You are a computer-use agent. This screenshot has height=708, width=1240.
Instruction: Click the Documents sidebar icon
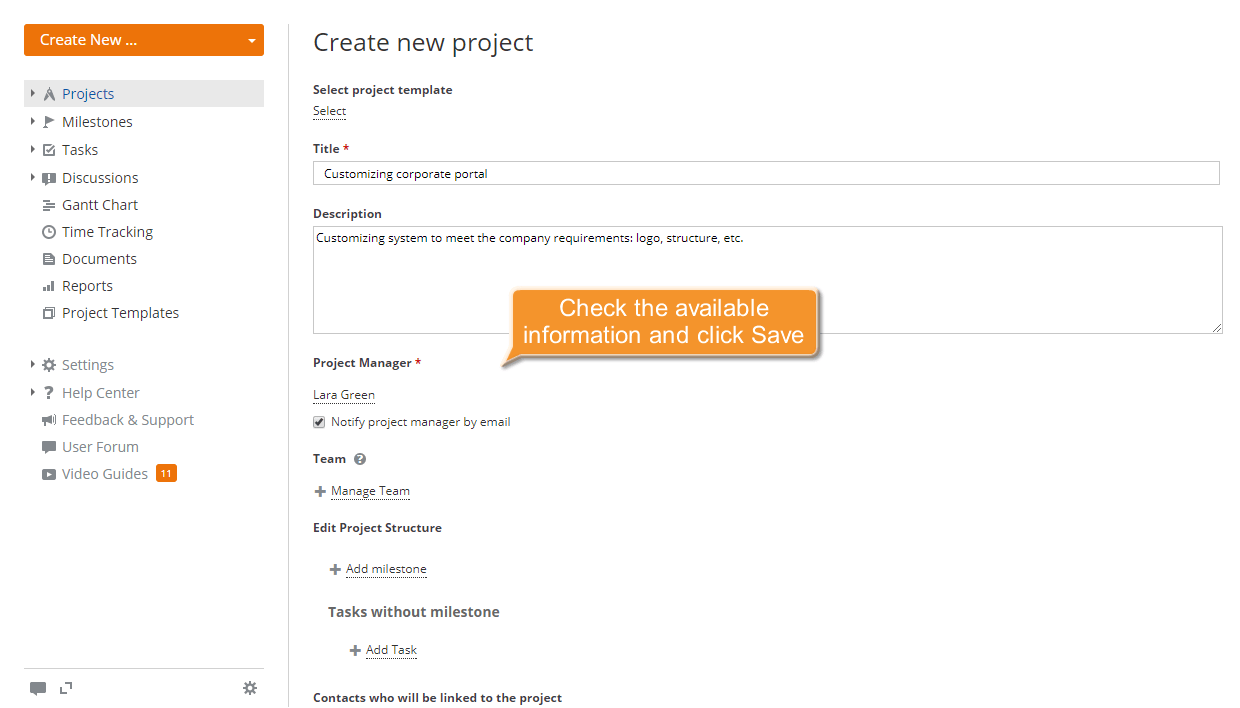pos(50,258)
